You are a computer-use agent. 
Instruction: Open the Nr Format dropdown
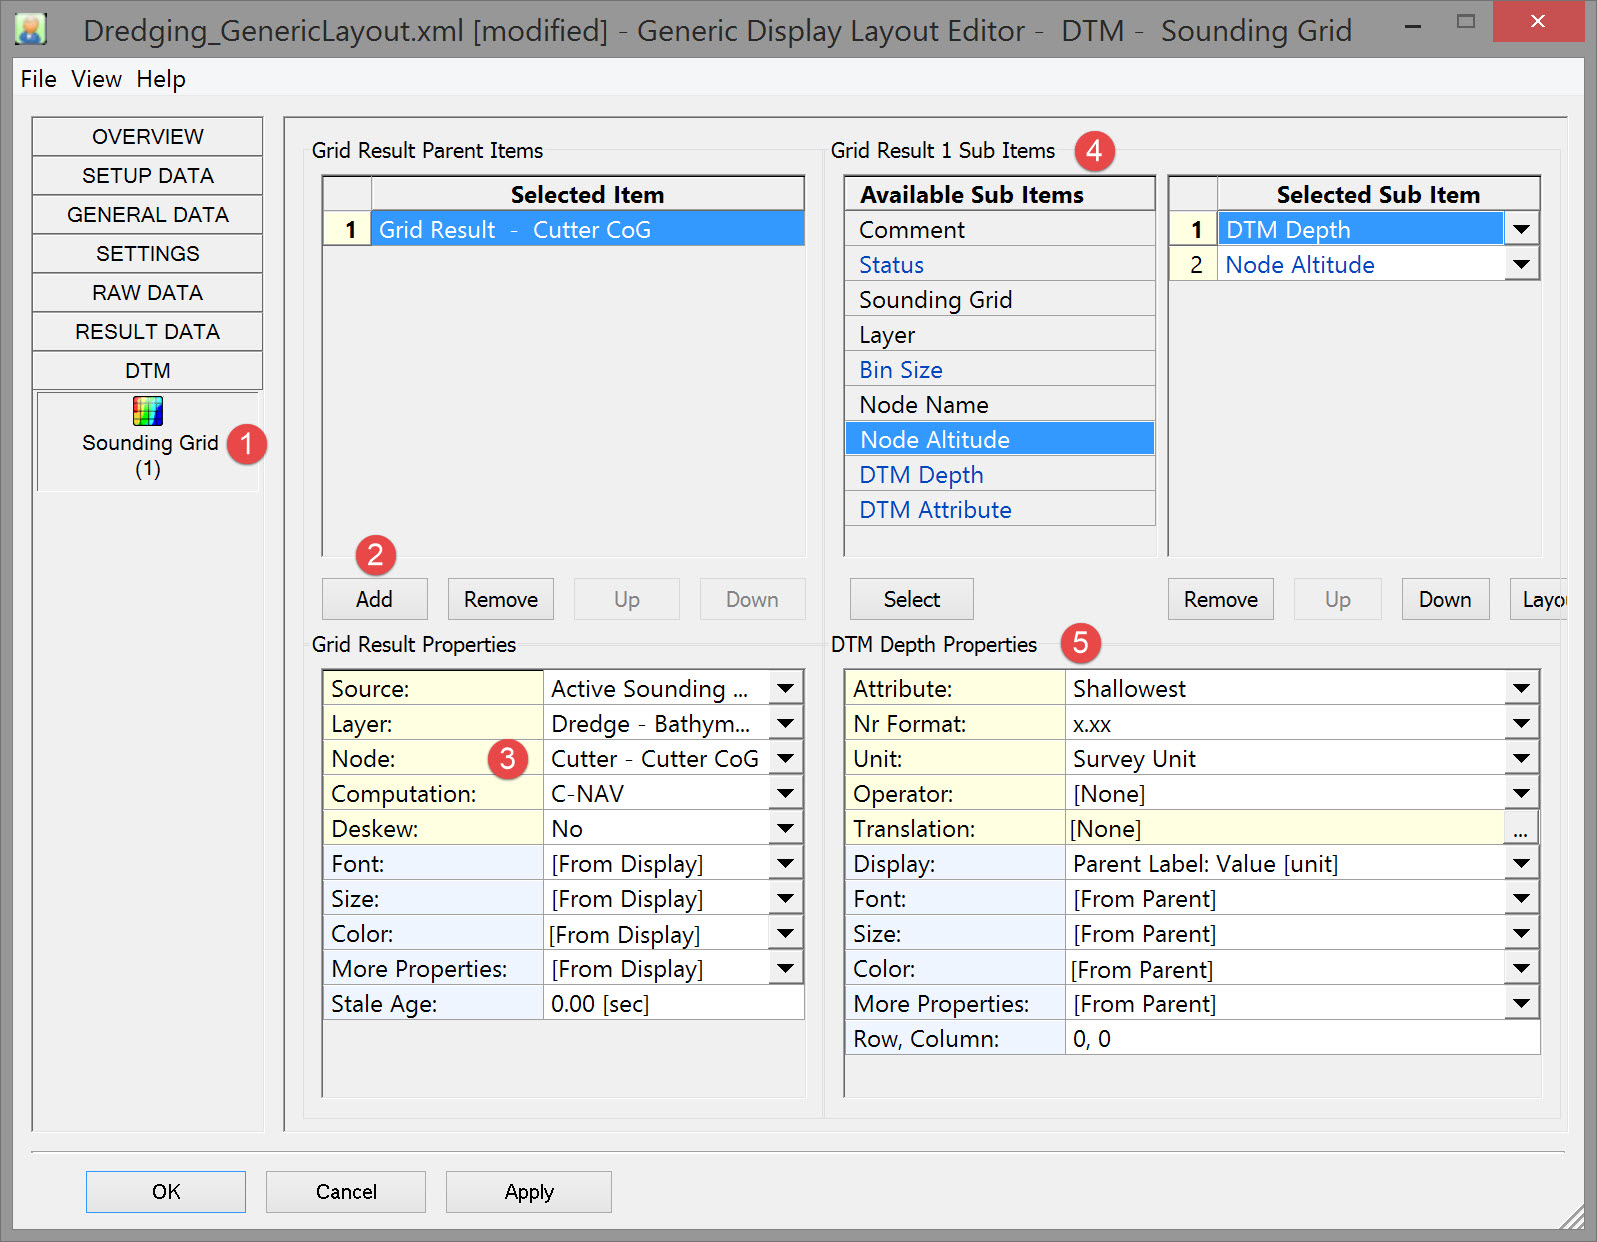1521,724
